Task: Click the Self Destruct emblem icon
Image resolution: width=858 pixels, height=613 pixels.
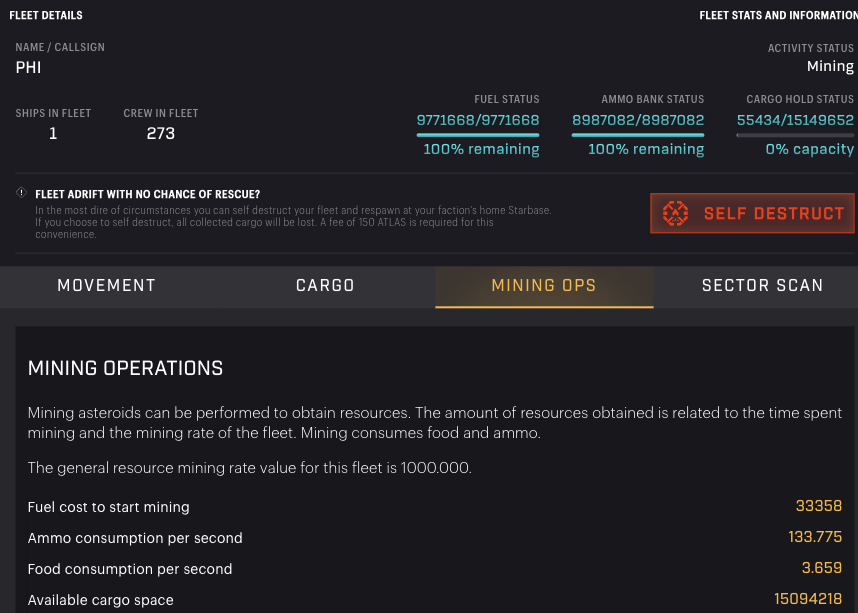Action: coord(677,213)
